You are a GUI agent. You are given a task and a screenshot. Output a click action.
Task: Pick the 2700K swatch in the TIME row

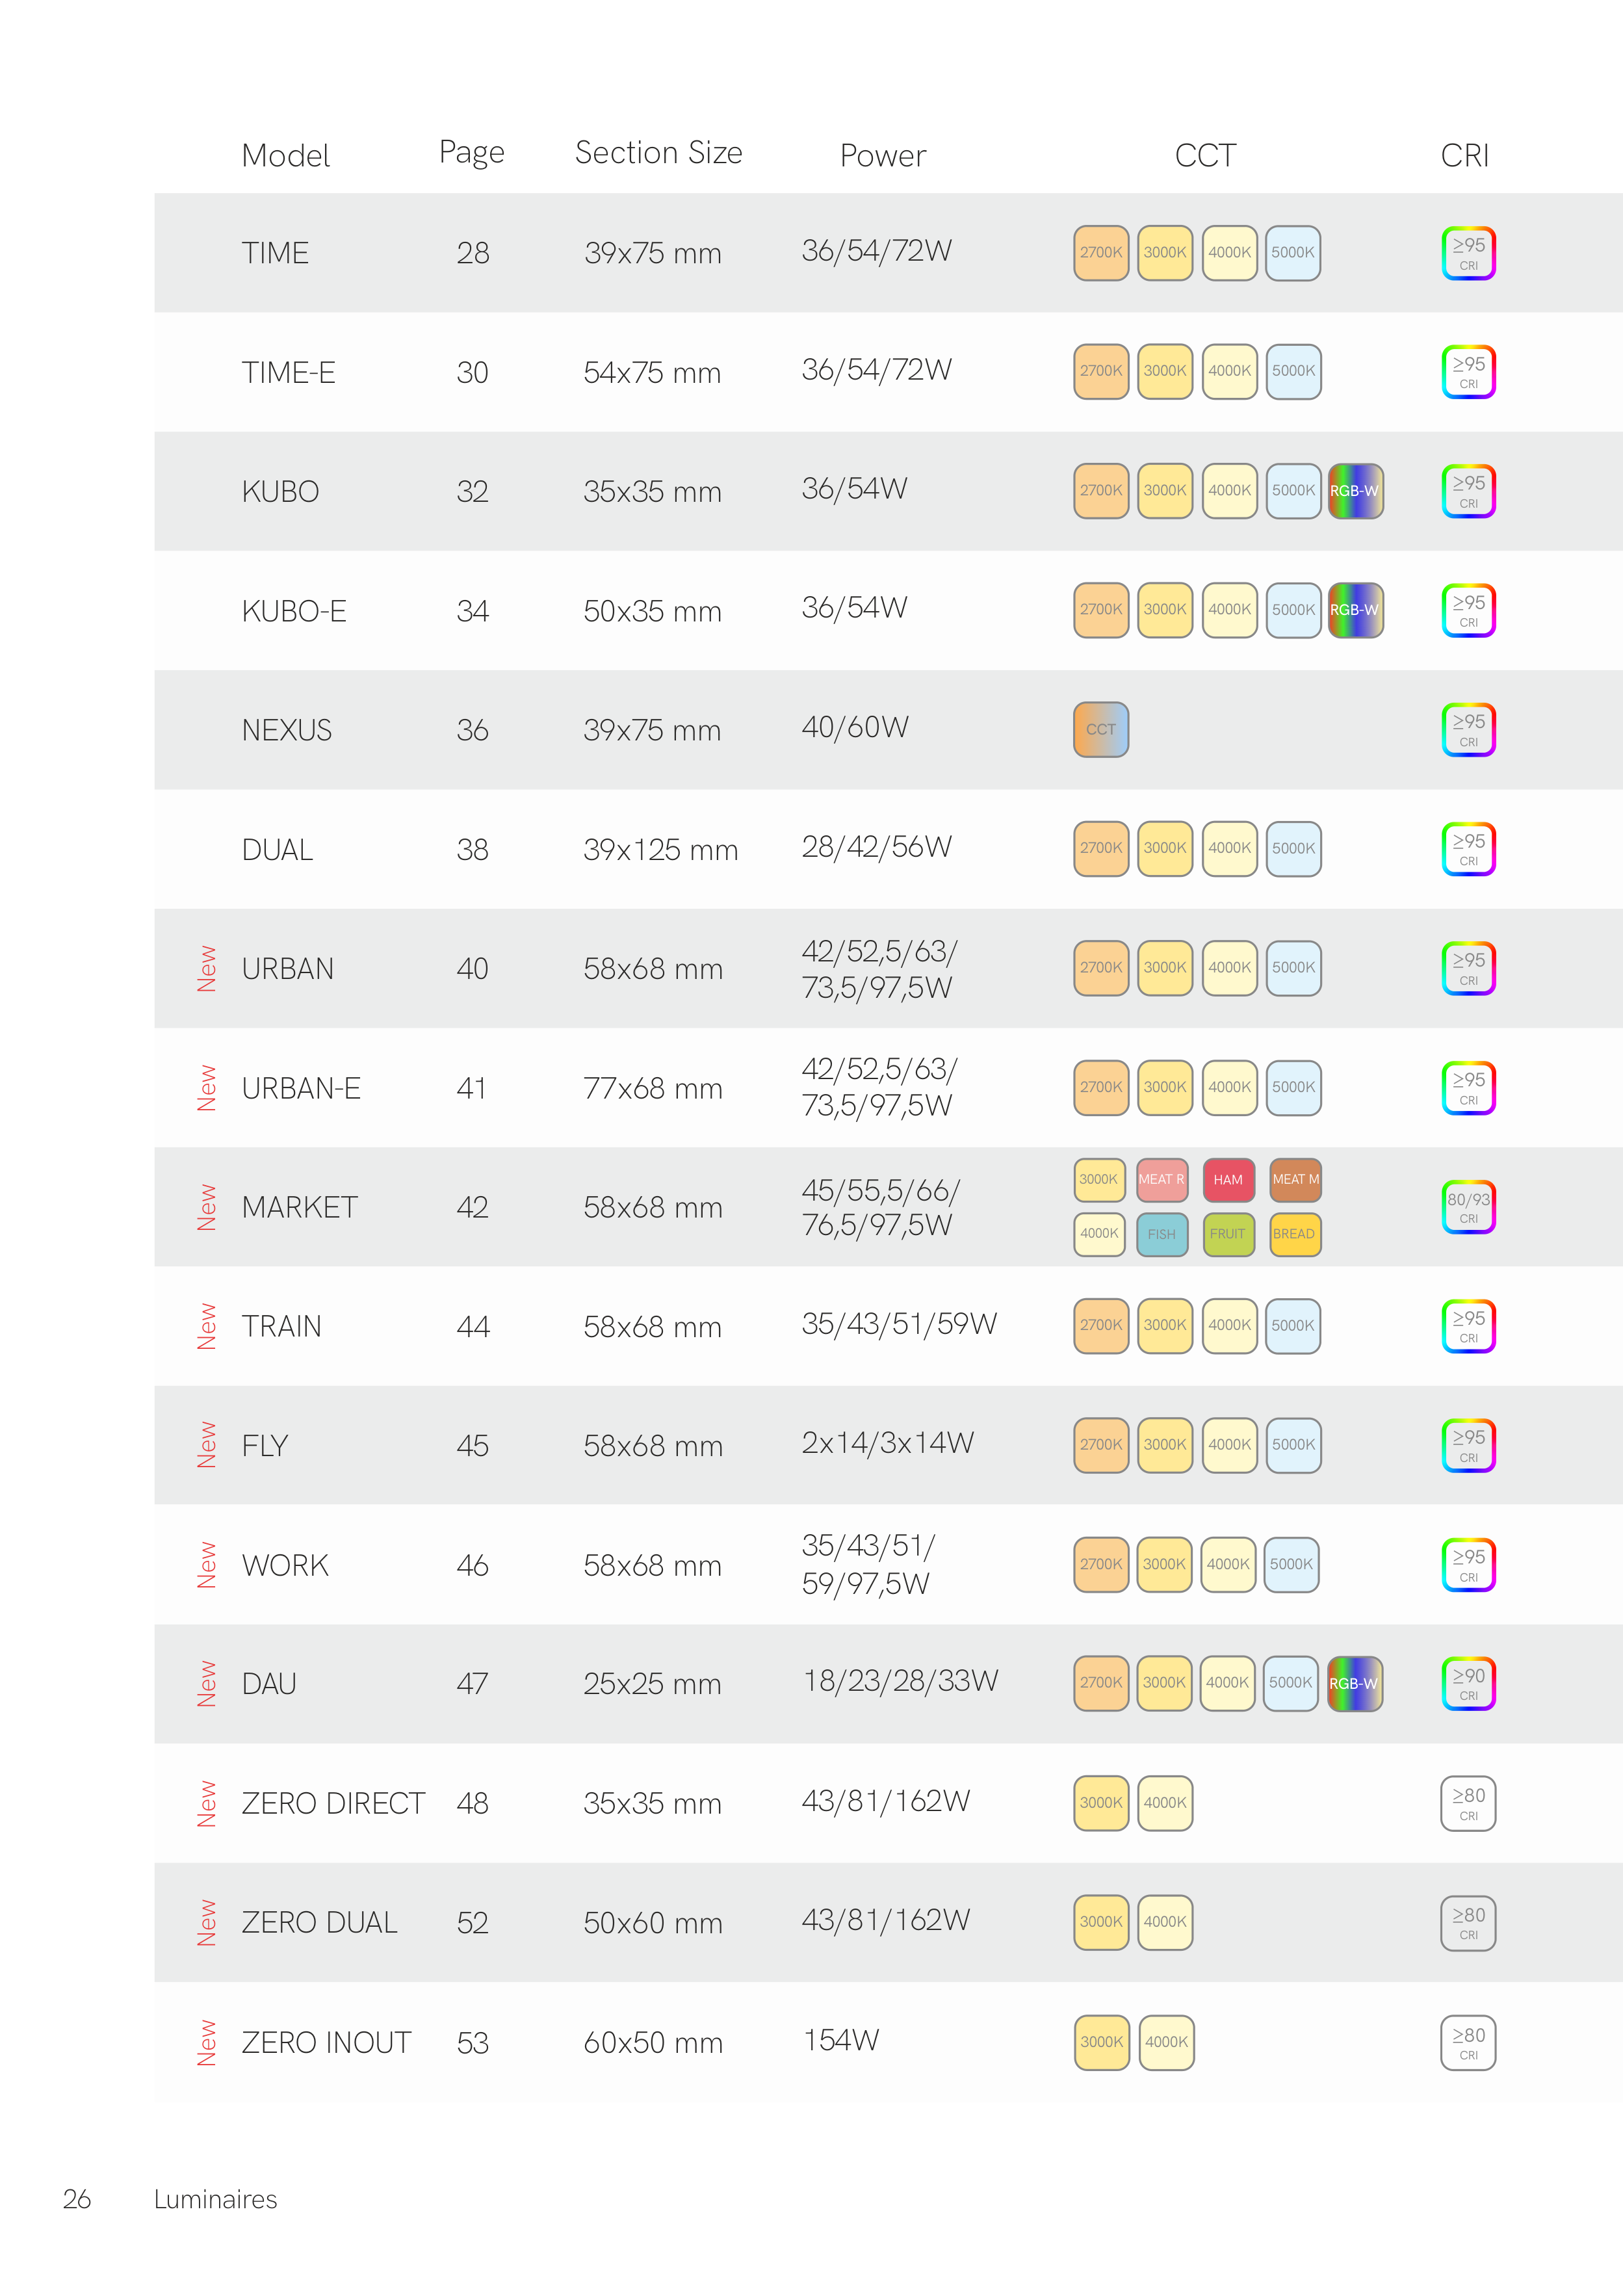1100,253
